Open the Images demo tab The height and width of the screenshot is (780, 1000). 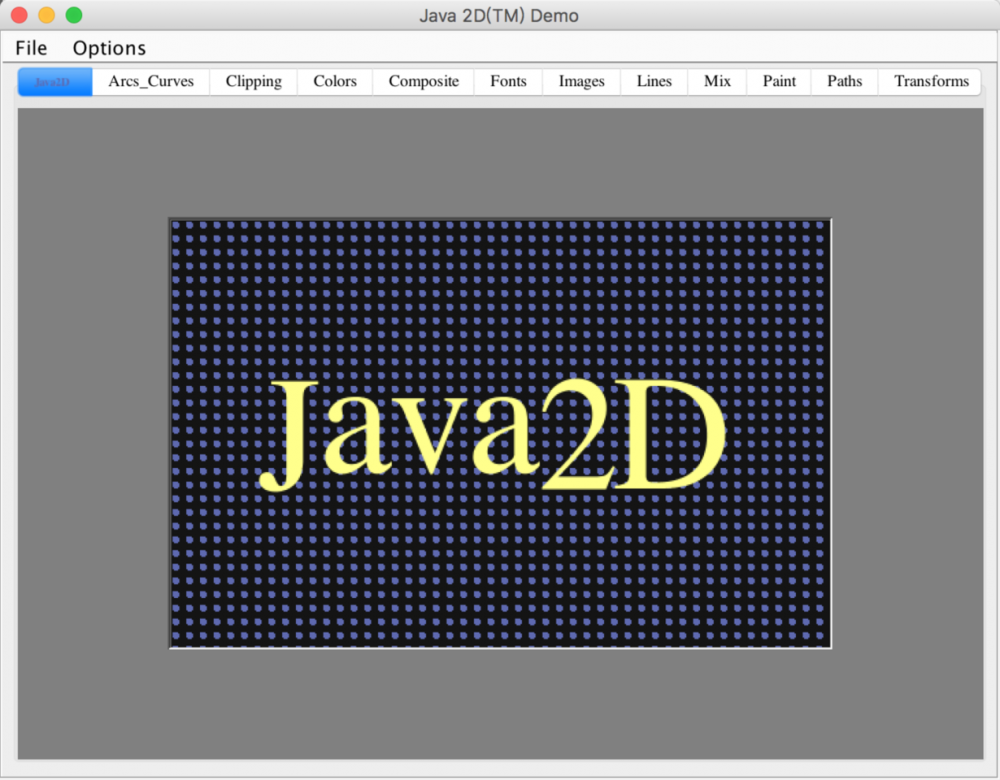click(x=581, y=81)
